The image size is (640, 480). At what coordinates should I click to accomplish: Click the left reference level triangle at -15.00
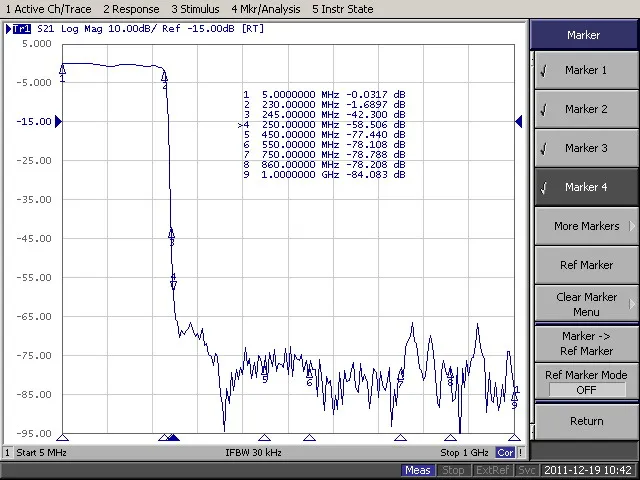[x=58, y=121]
